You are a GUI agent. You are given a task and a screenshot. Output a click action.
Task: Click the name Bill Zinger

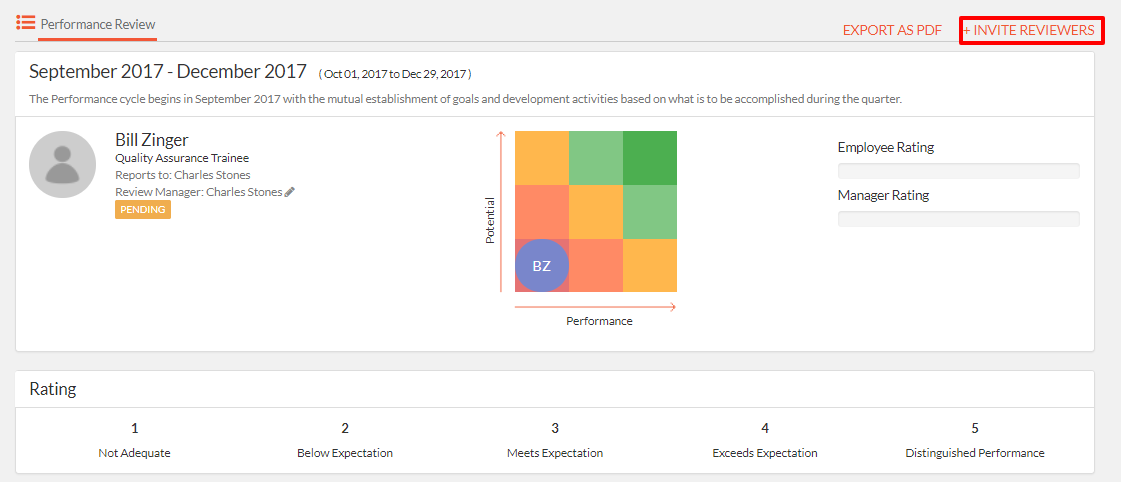152,139
